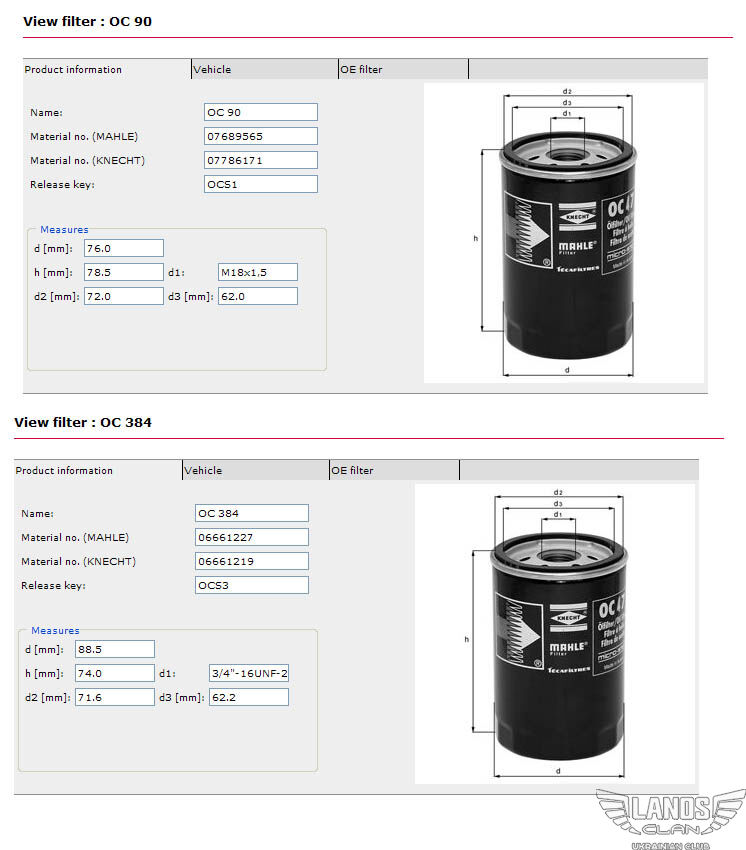This screenshot has height=850, width=746.
Task: Click the h [mm] field showing 74.0
Action: click(x=114, y=673)
